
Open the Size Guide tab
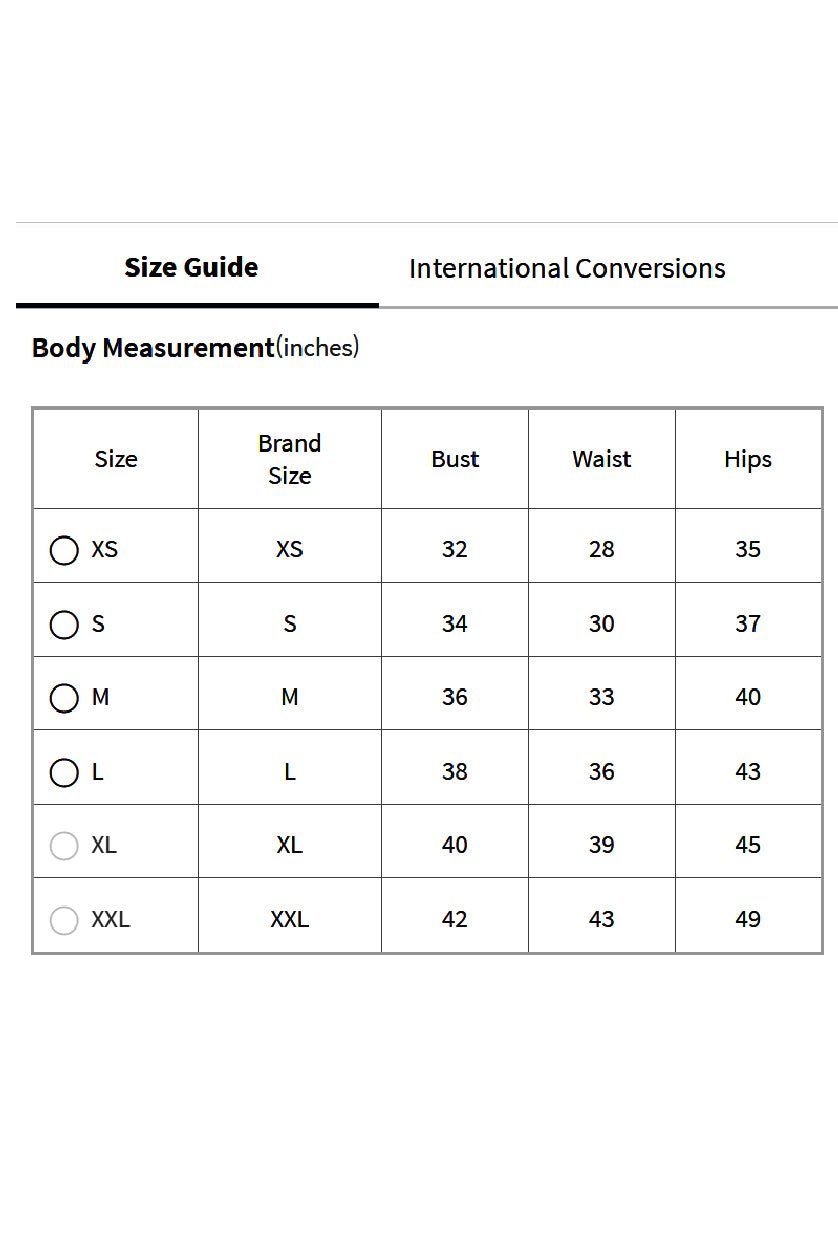[191, 267]
